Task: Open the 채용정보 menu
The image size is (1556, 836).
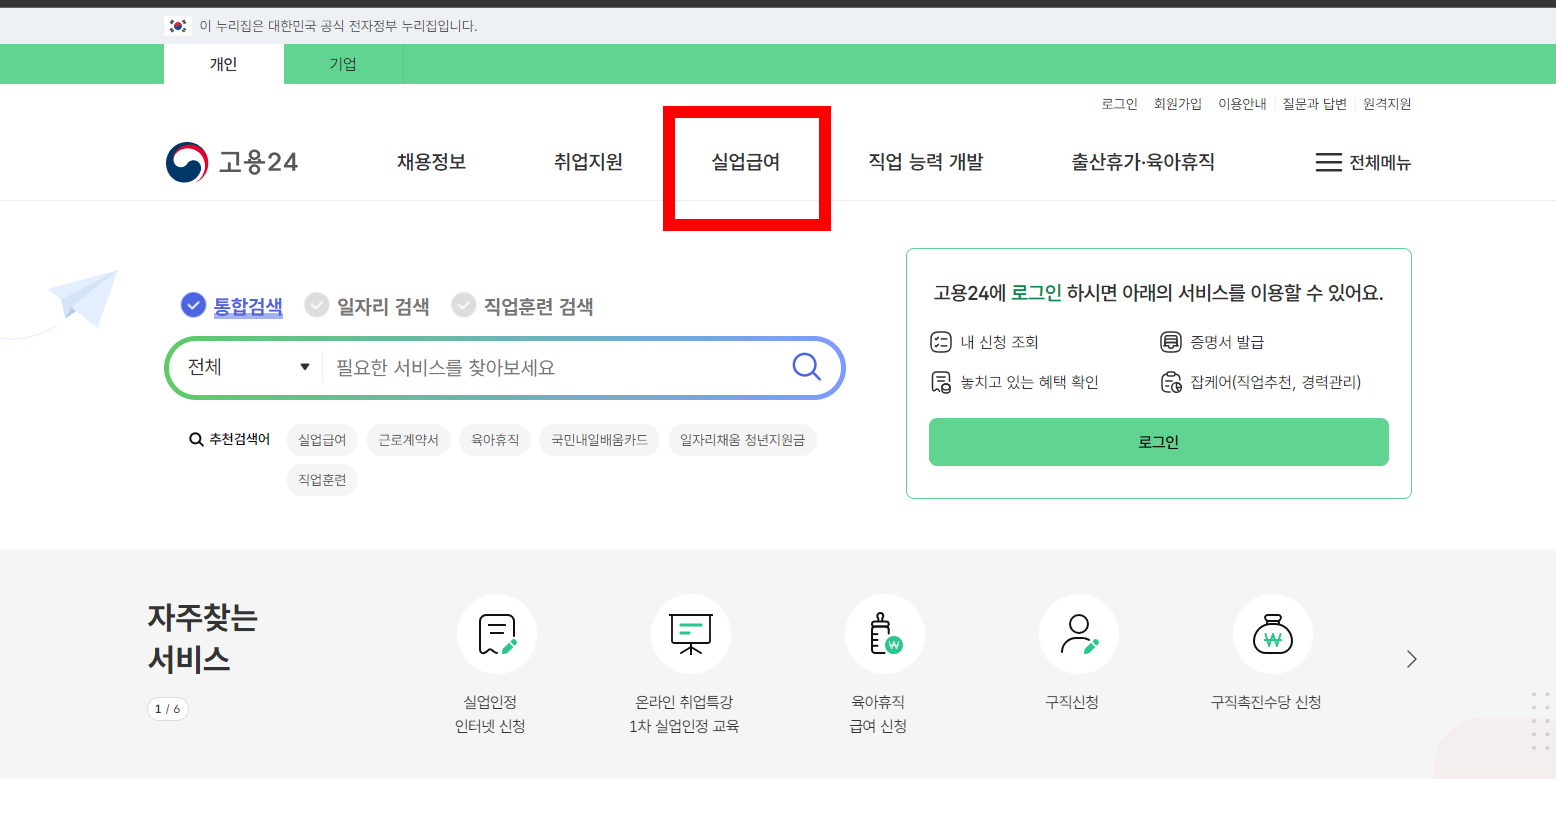Action: point(431,162)
